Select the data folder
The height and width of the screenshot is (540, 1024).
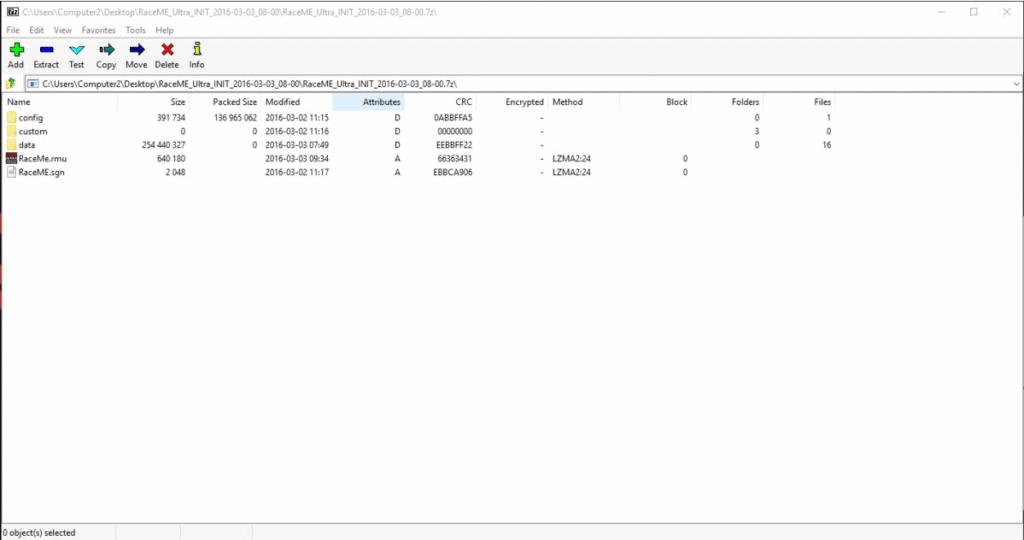pyautogui.click(x=27, y=145)
